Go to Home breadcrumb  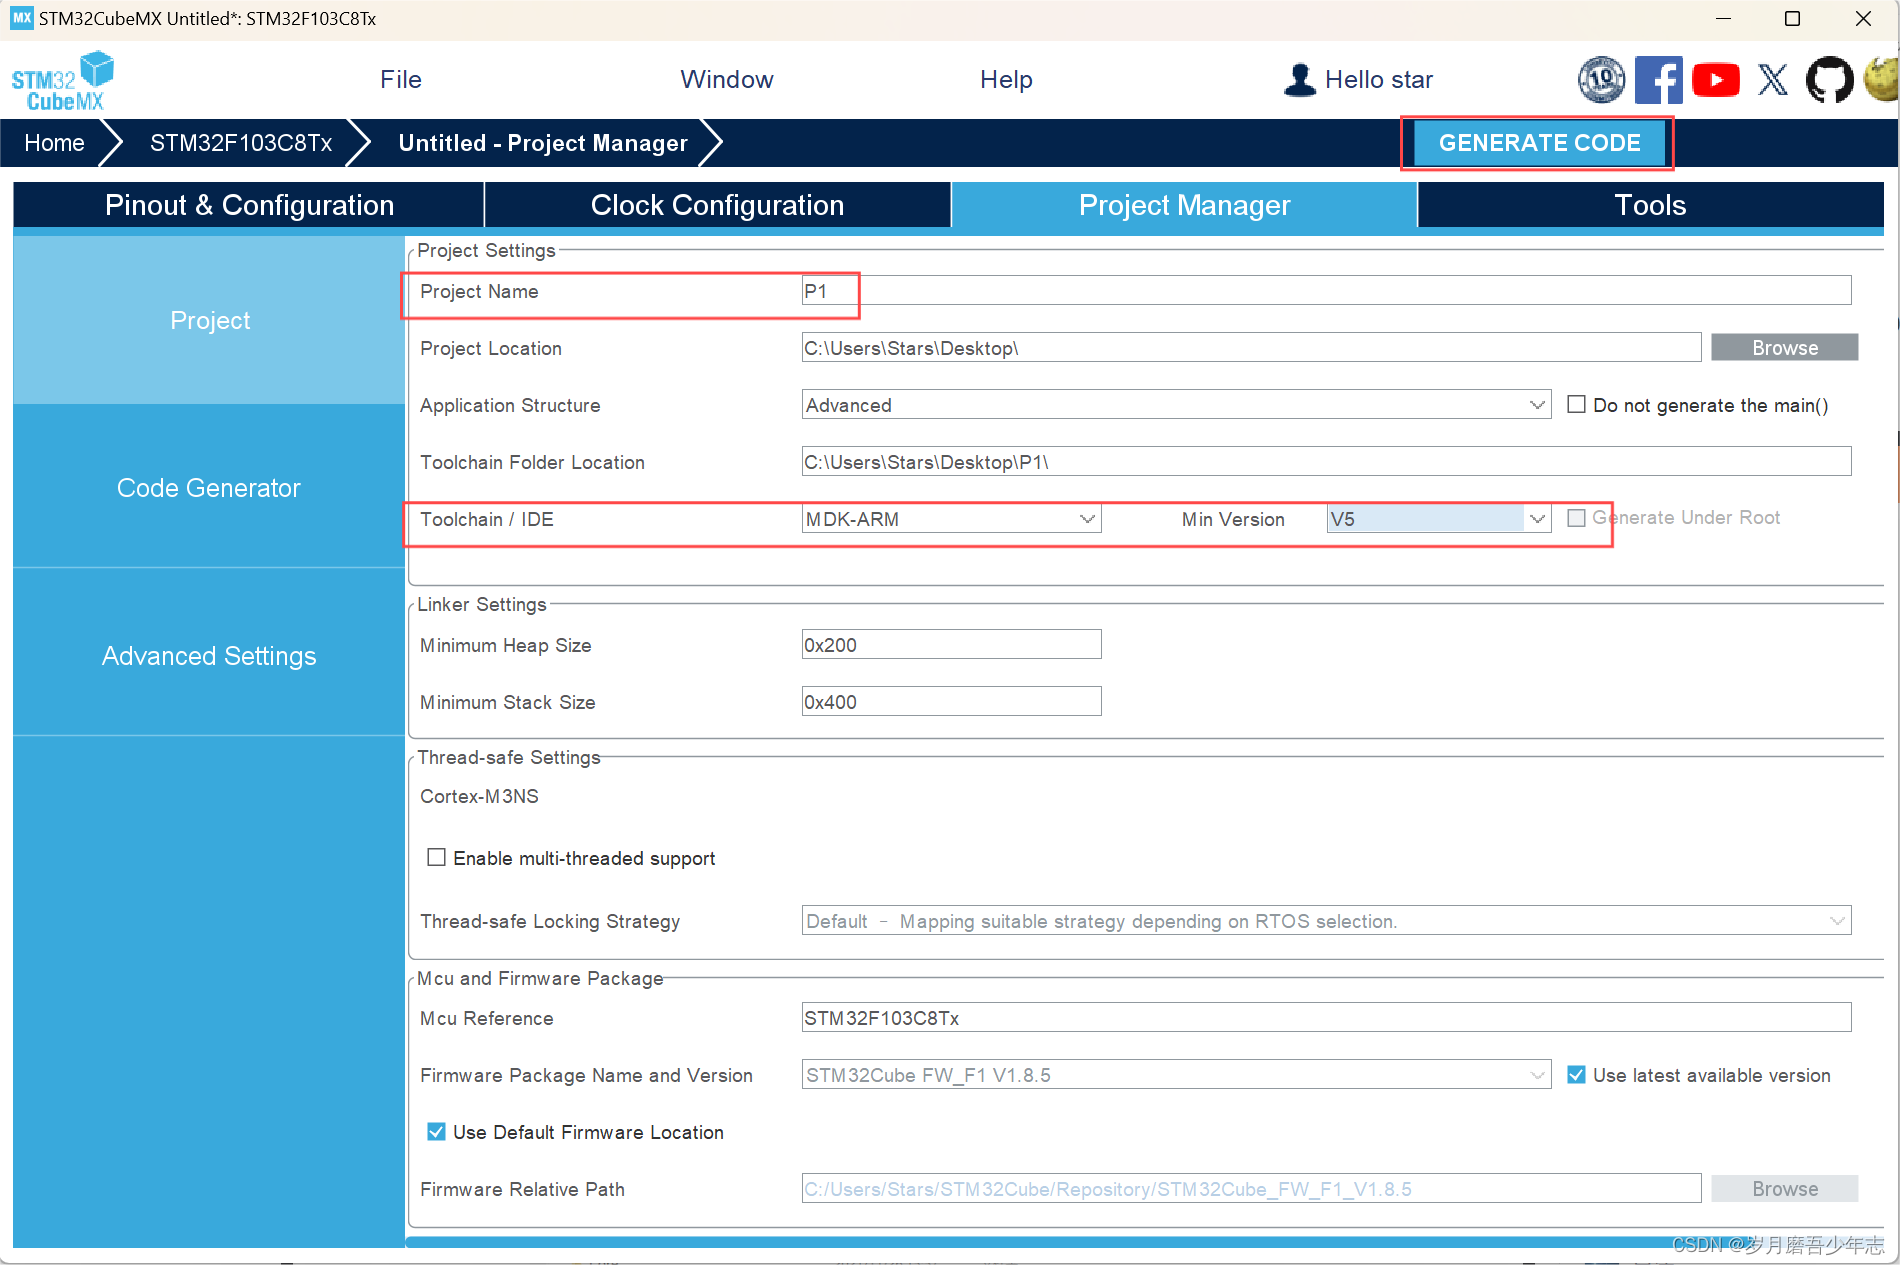click(x=54, y=143)
